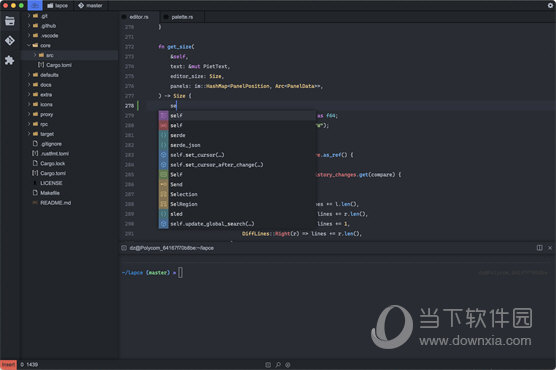Click the lapce workspace folder icon

tap(50, 5)
